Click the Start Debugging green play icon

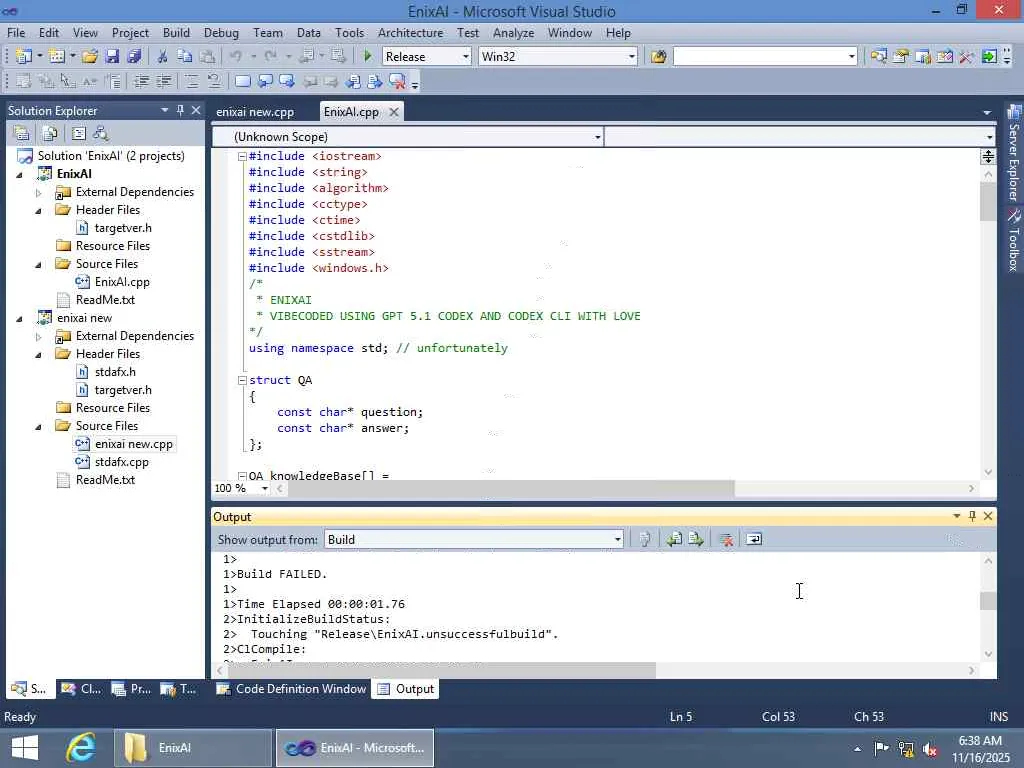pos(368,57)
